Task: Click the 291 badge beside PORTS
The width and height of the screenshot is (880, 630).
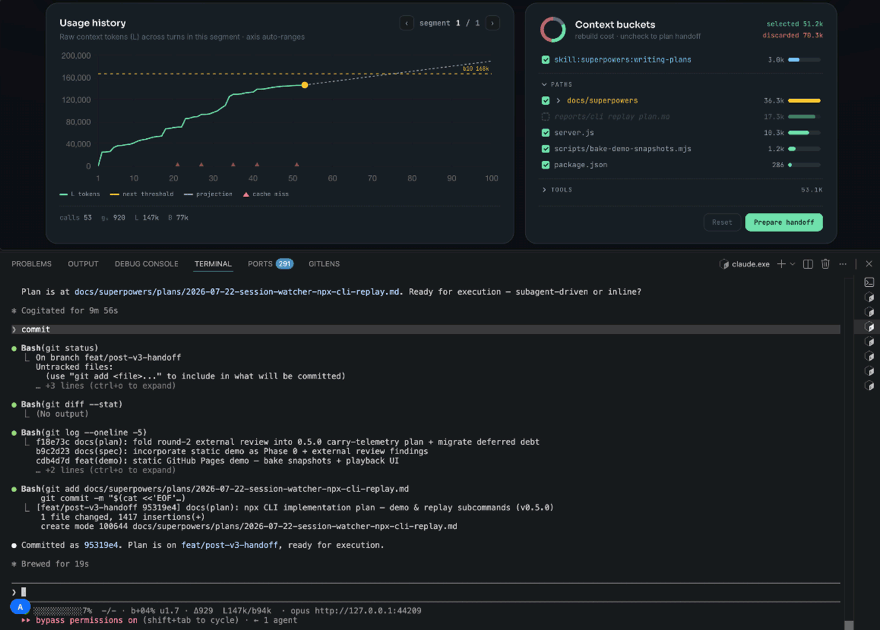Action: coord(285,264)
